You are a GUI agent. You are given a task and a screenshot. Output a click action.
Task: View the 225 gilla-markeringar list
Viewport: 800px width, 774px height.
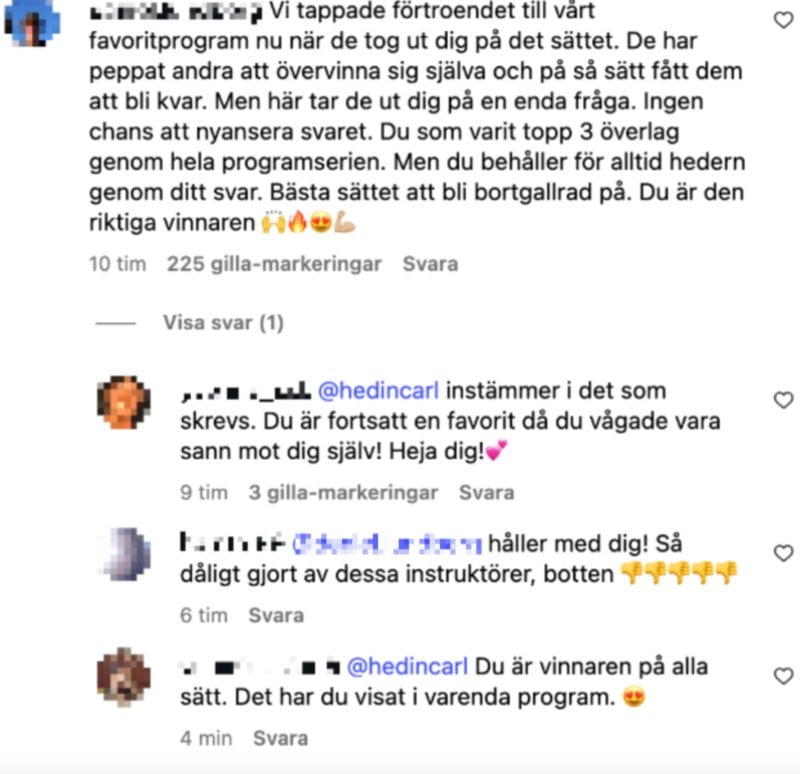tap(274, 264)
